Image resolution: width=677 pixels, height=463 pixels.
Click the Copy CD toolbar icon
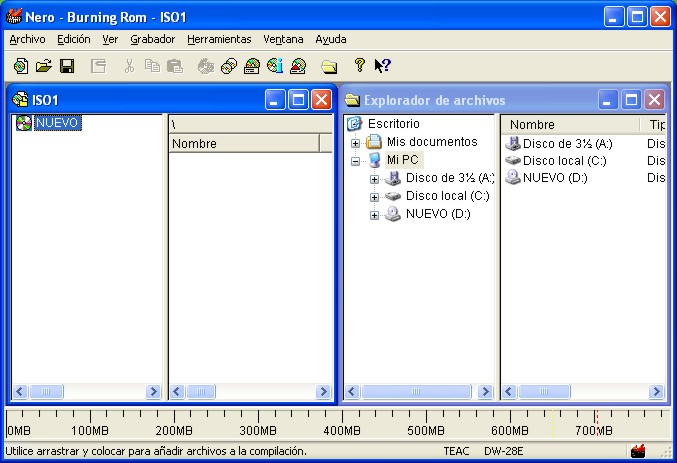tap(229, 66)
